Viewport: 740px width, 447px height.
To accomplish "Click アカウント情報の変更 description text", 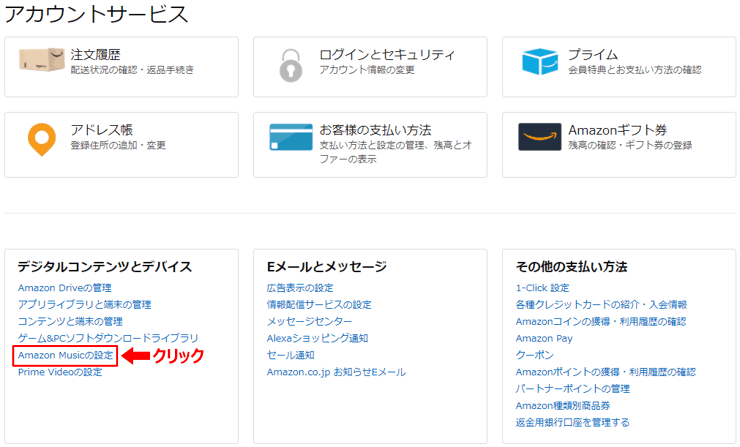I will point(367,70).
